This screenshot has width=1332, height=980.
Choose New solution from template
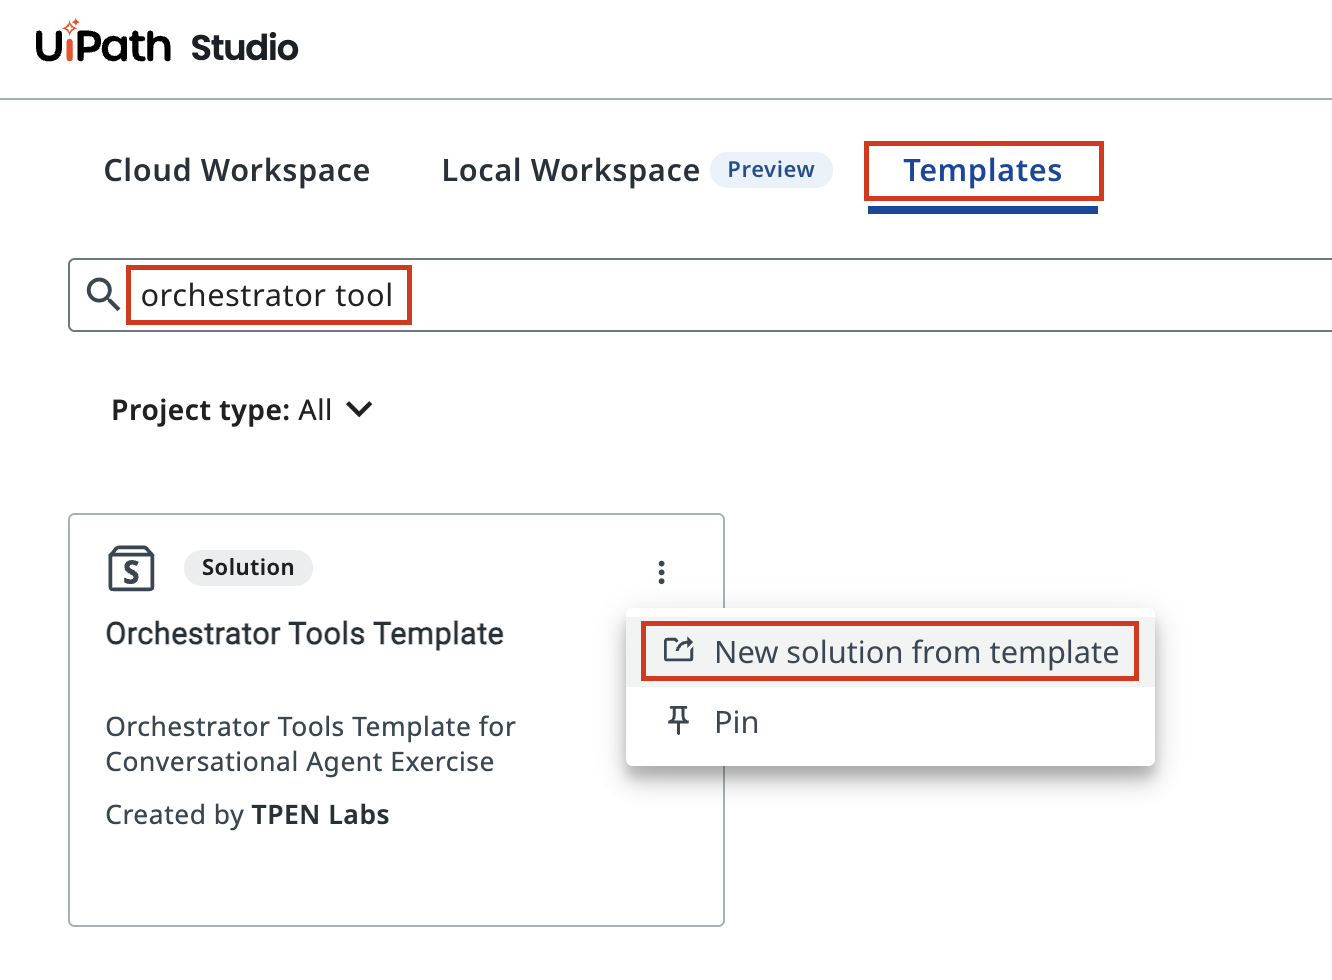pyautogui.click(x=890, y=652)
